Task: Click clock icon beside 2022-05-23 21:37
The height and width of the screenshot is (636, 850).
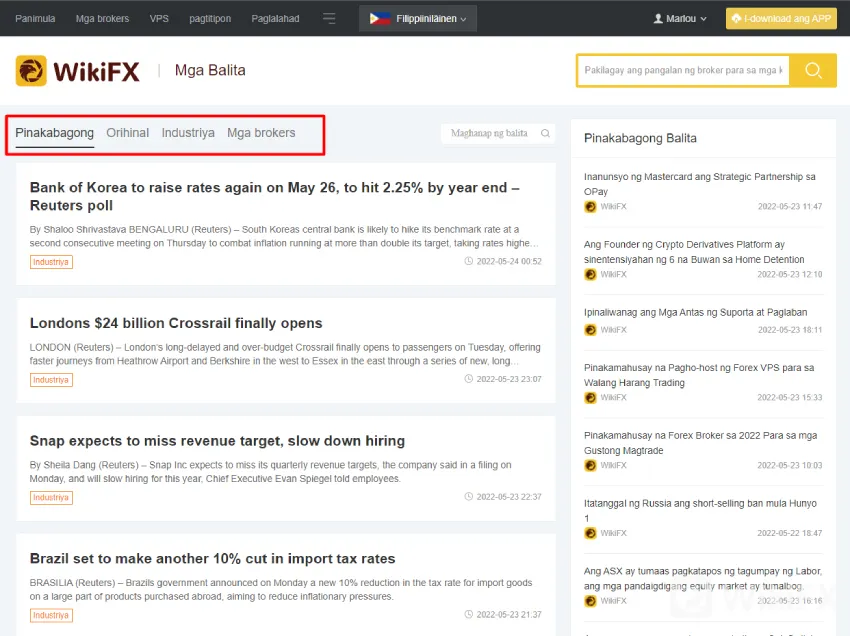Action: pos(469,614)
